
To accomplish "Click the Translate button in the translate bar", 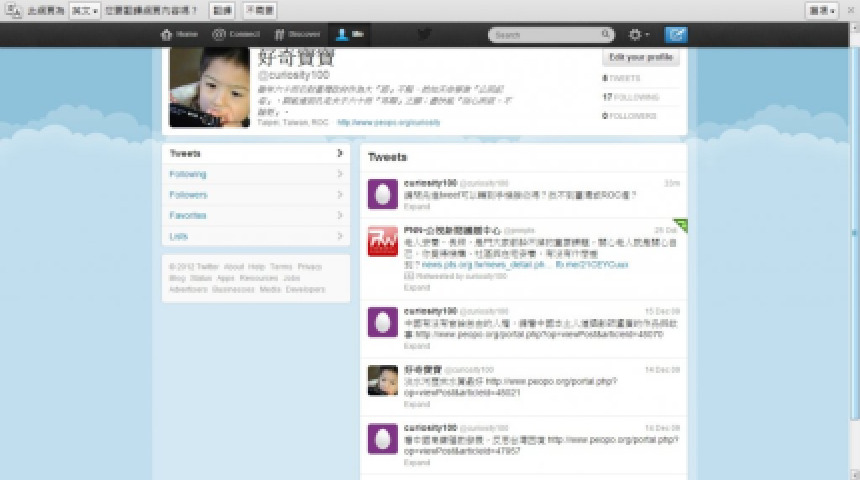I will click(x=222, y=10).
